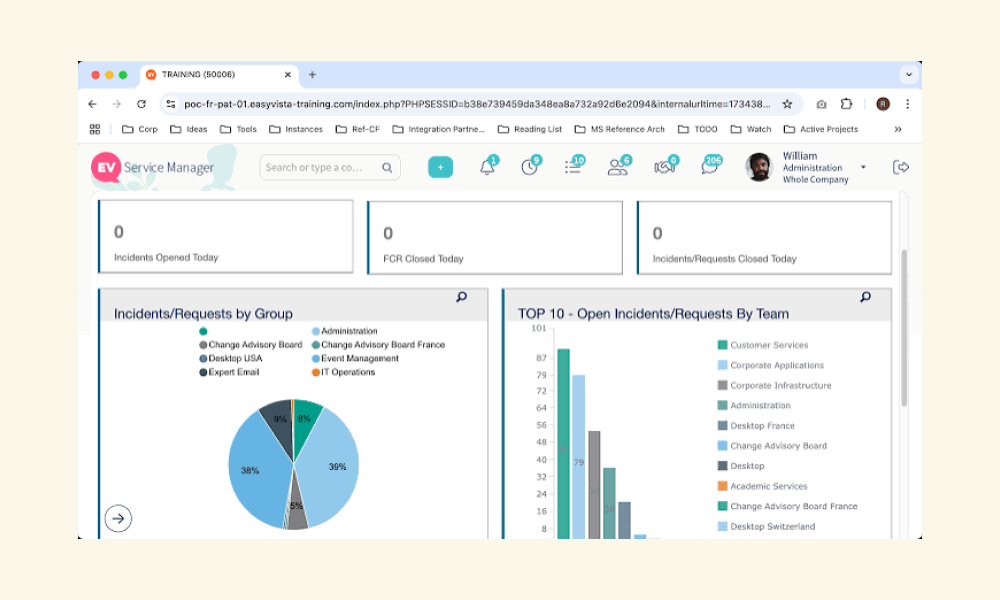This screenshot has height=600, width=1000.
Task: Open the Instances bookmark folder
Action: tap(296, 129)
